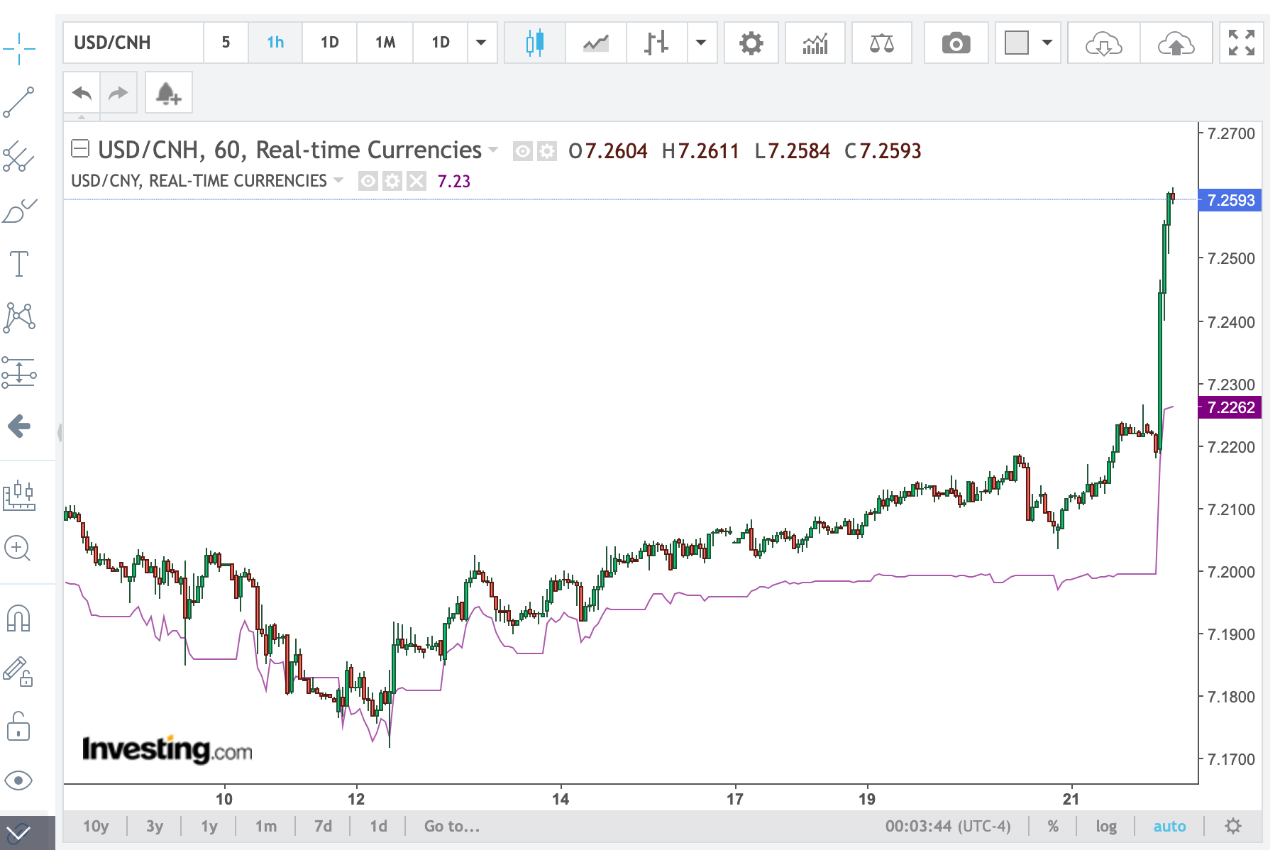Toggle auto scale option
This screenshot has width=1280, height=855.
pos(1169,826)
